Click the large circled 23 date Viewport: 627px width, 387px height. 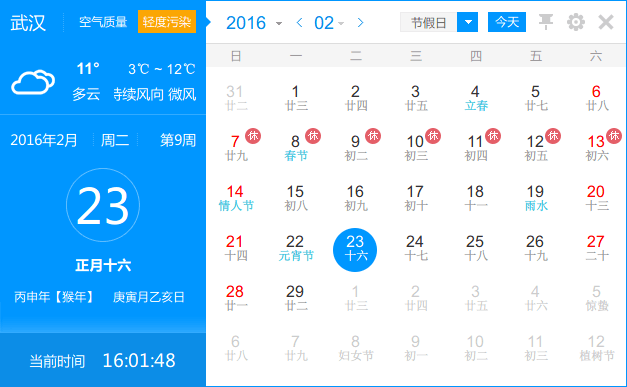point(103,205)
